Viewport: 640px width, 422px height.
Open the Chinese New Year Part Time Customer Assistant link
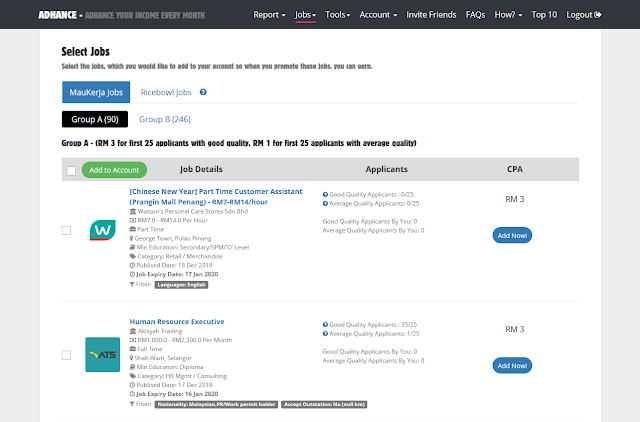[x=216, y=197]
